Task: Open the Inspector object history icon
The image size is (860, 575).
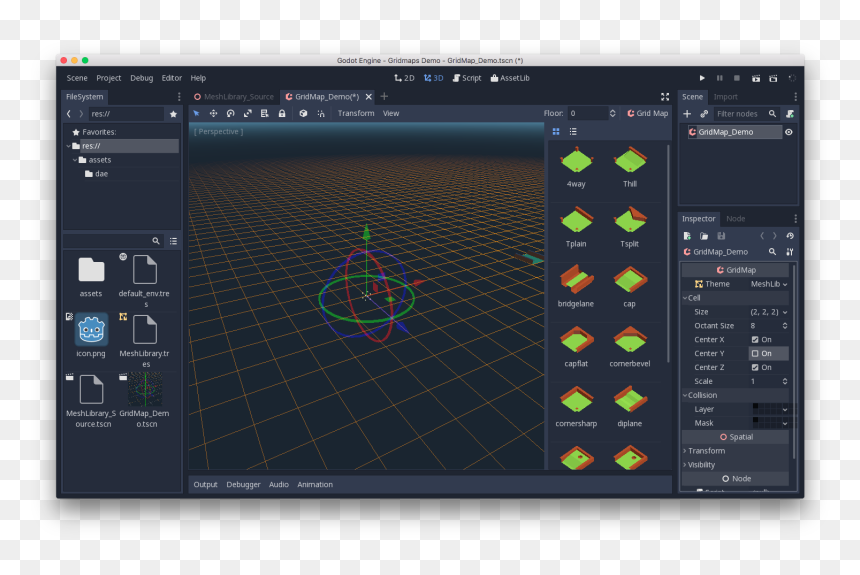Action: pos(790,236)
